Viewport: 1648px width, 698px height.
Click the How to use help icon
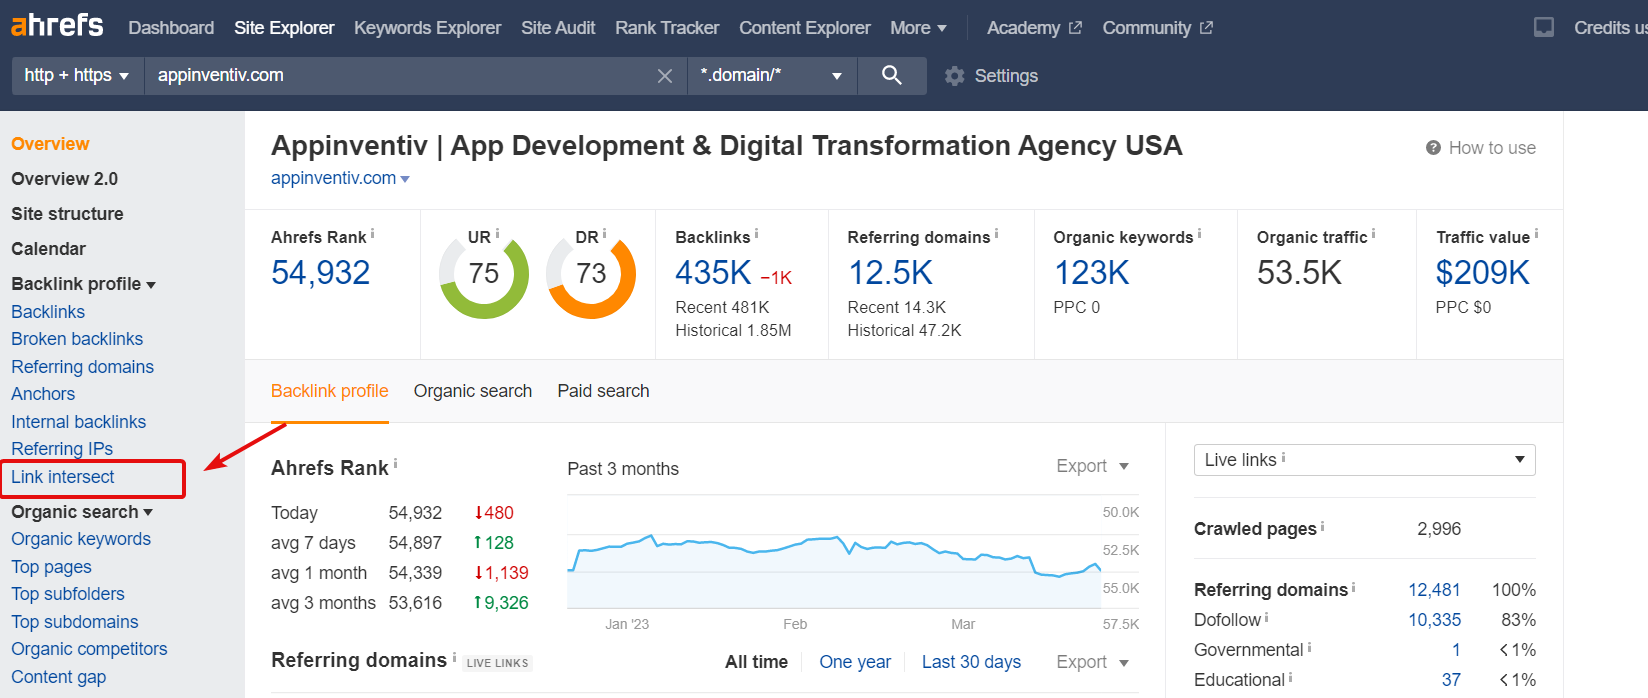coord(1433,148)
